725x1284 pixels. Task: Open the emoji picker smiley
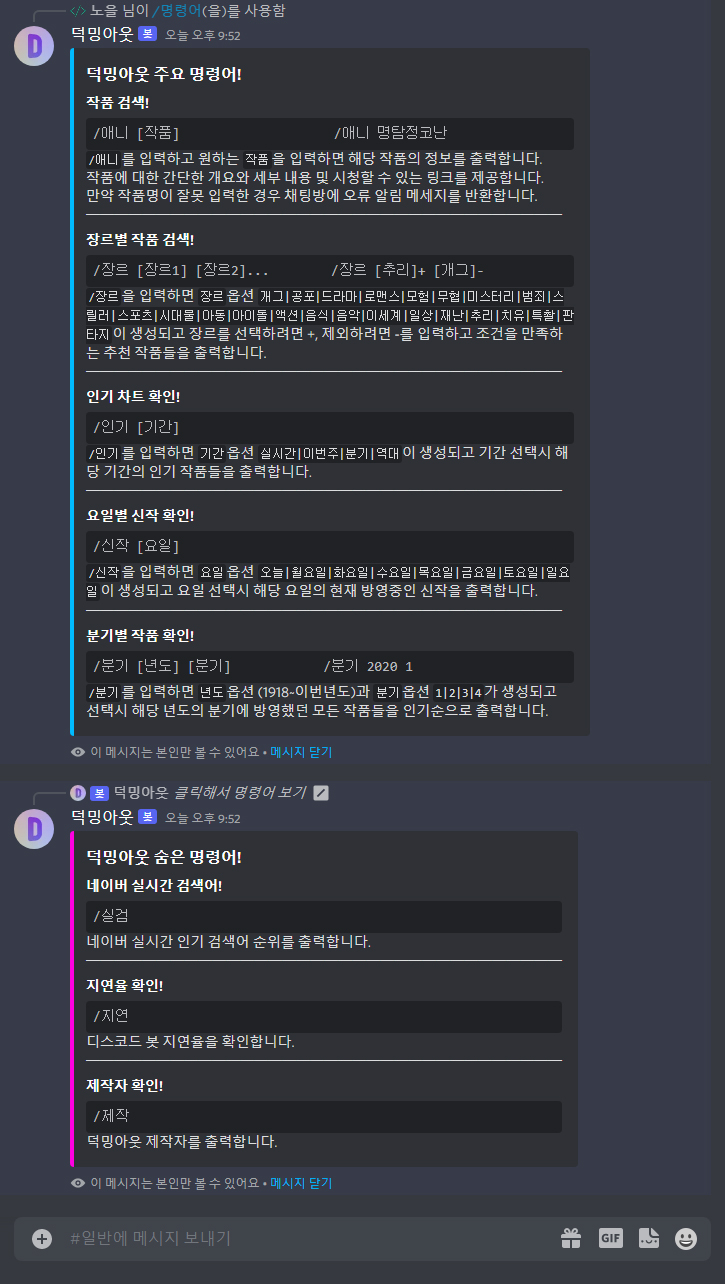click(x=686, y=1238)
